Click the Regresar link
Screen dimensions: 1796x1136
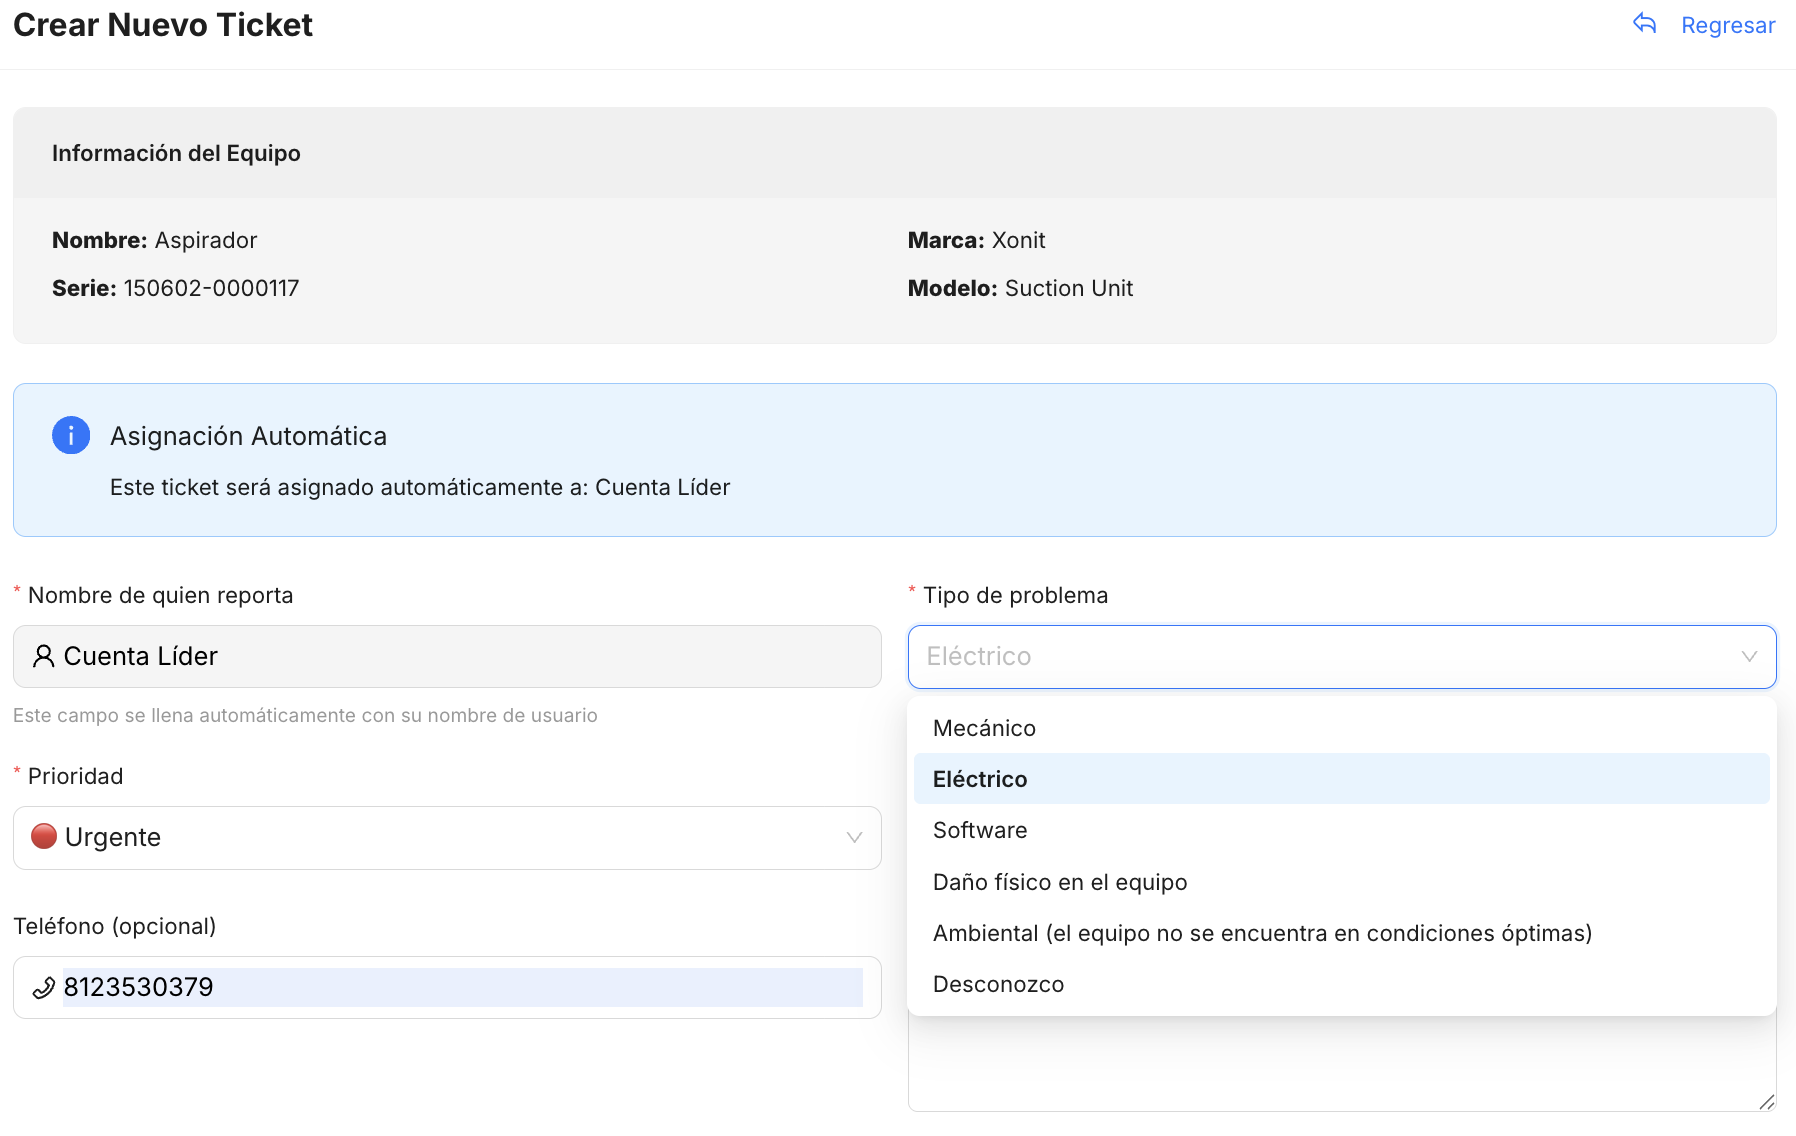1727,25
